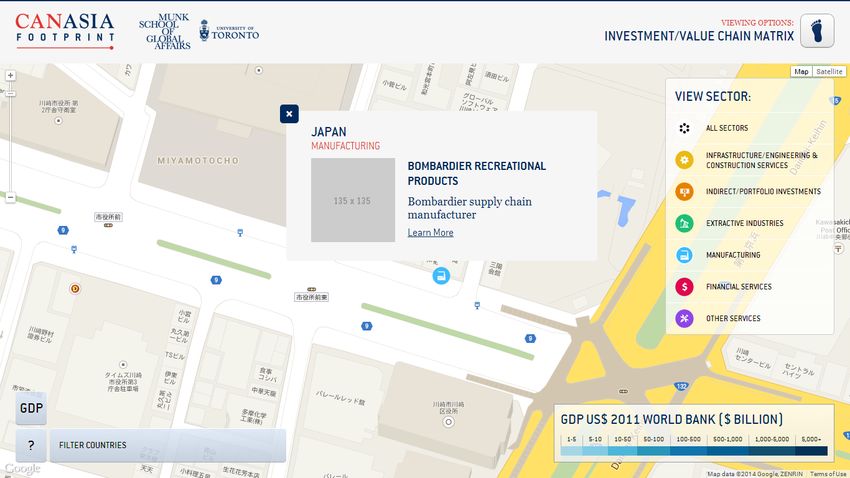Open Google logo on the map

point(22,468)
